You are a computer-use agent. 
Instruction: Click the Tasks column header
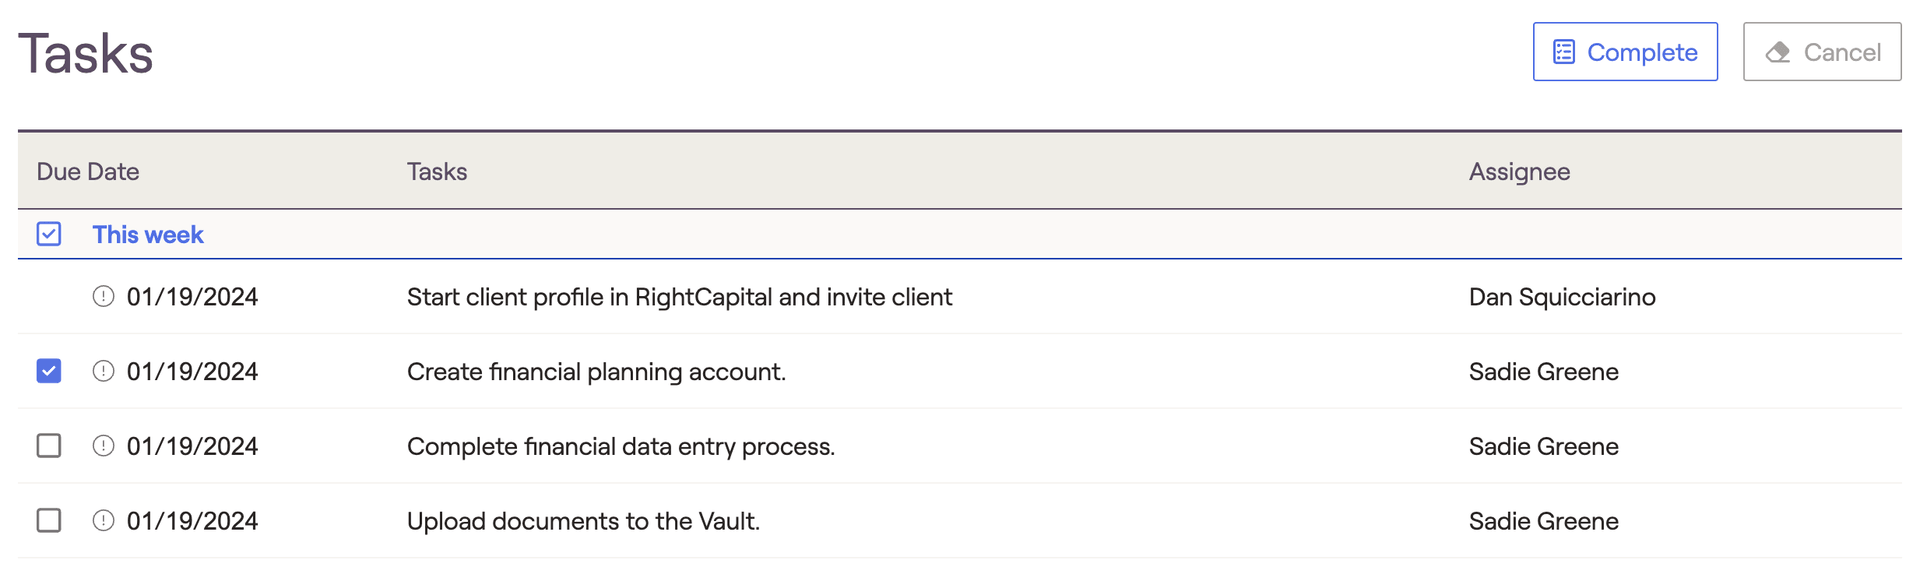(437, 171)
